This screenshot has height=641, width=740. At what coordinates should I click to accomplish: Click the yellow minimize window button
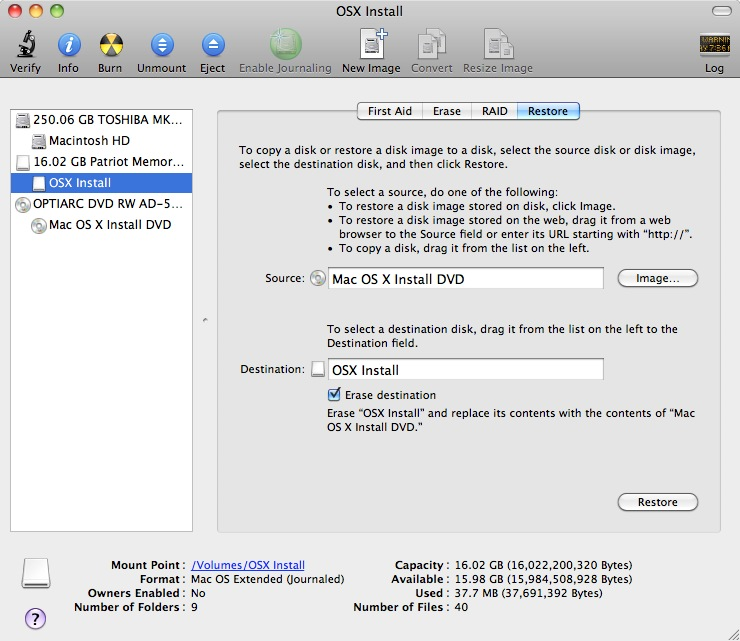(x=36, y=11)
